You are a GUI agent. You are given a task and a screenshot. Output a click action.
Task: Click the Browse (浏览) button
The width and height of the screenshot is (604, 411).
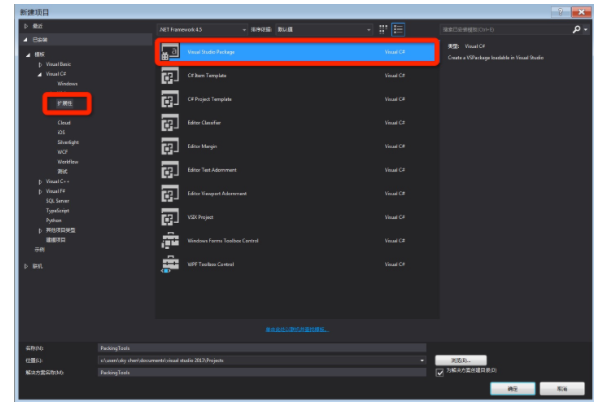[x=461, y=360]
